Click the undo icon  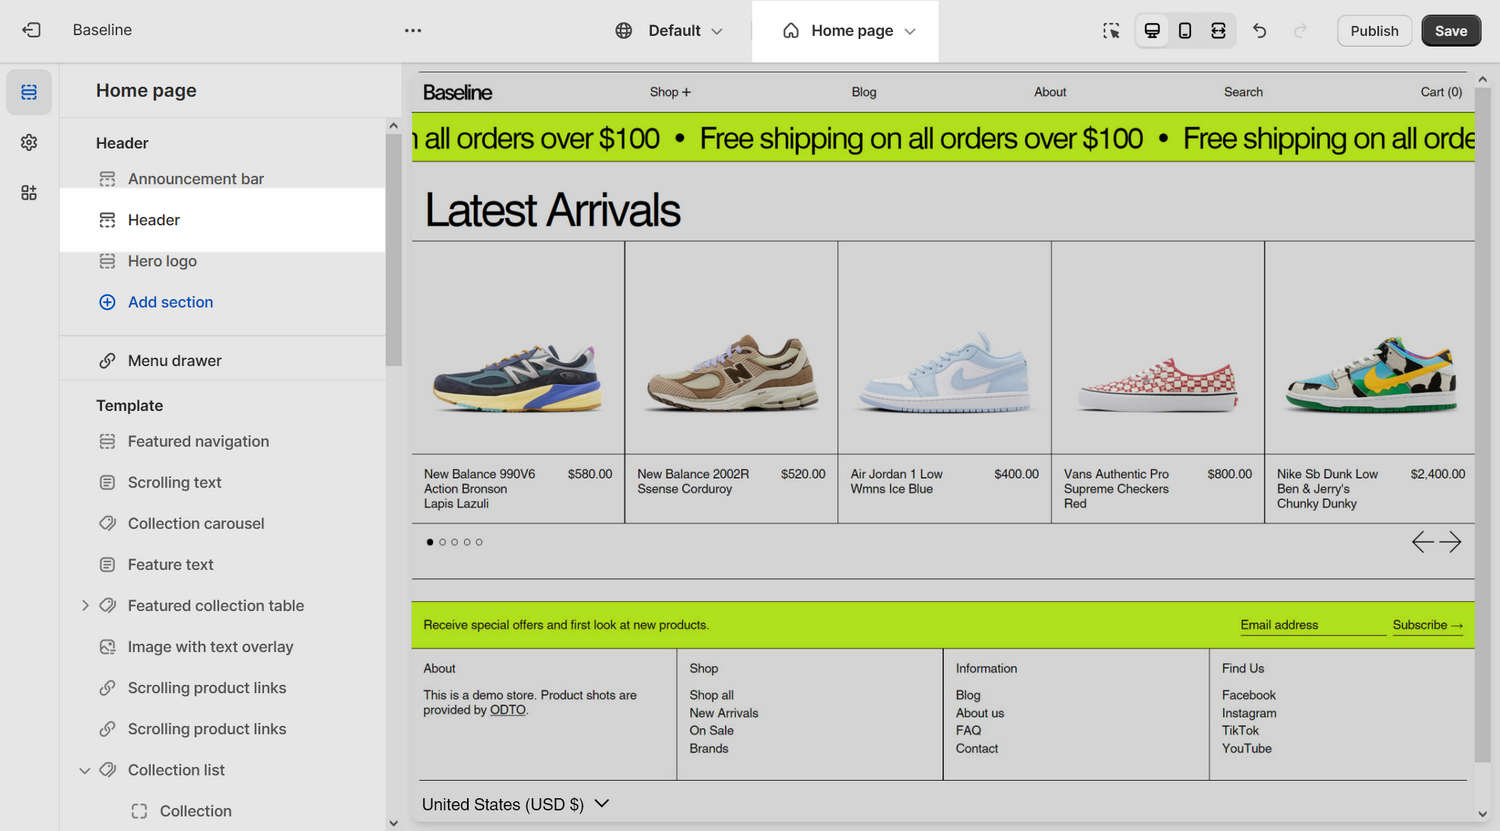[1259, 30]
